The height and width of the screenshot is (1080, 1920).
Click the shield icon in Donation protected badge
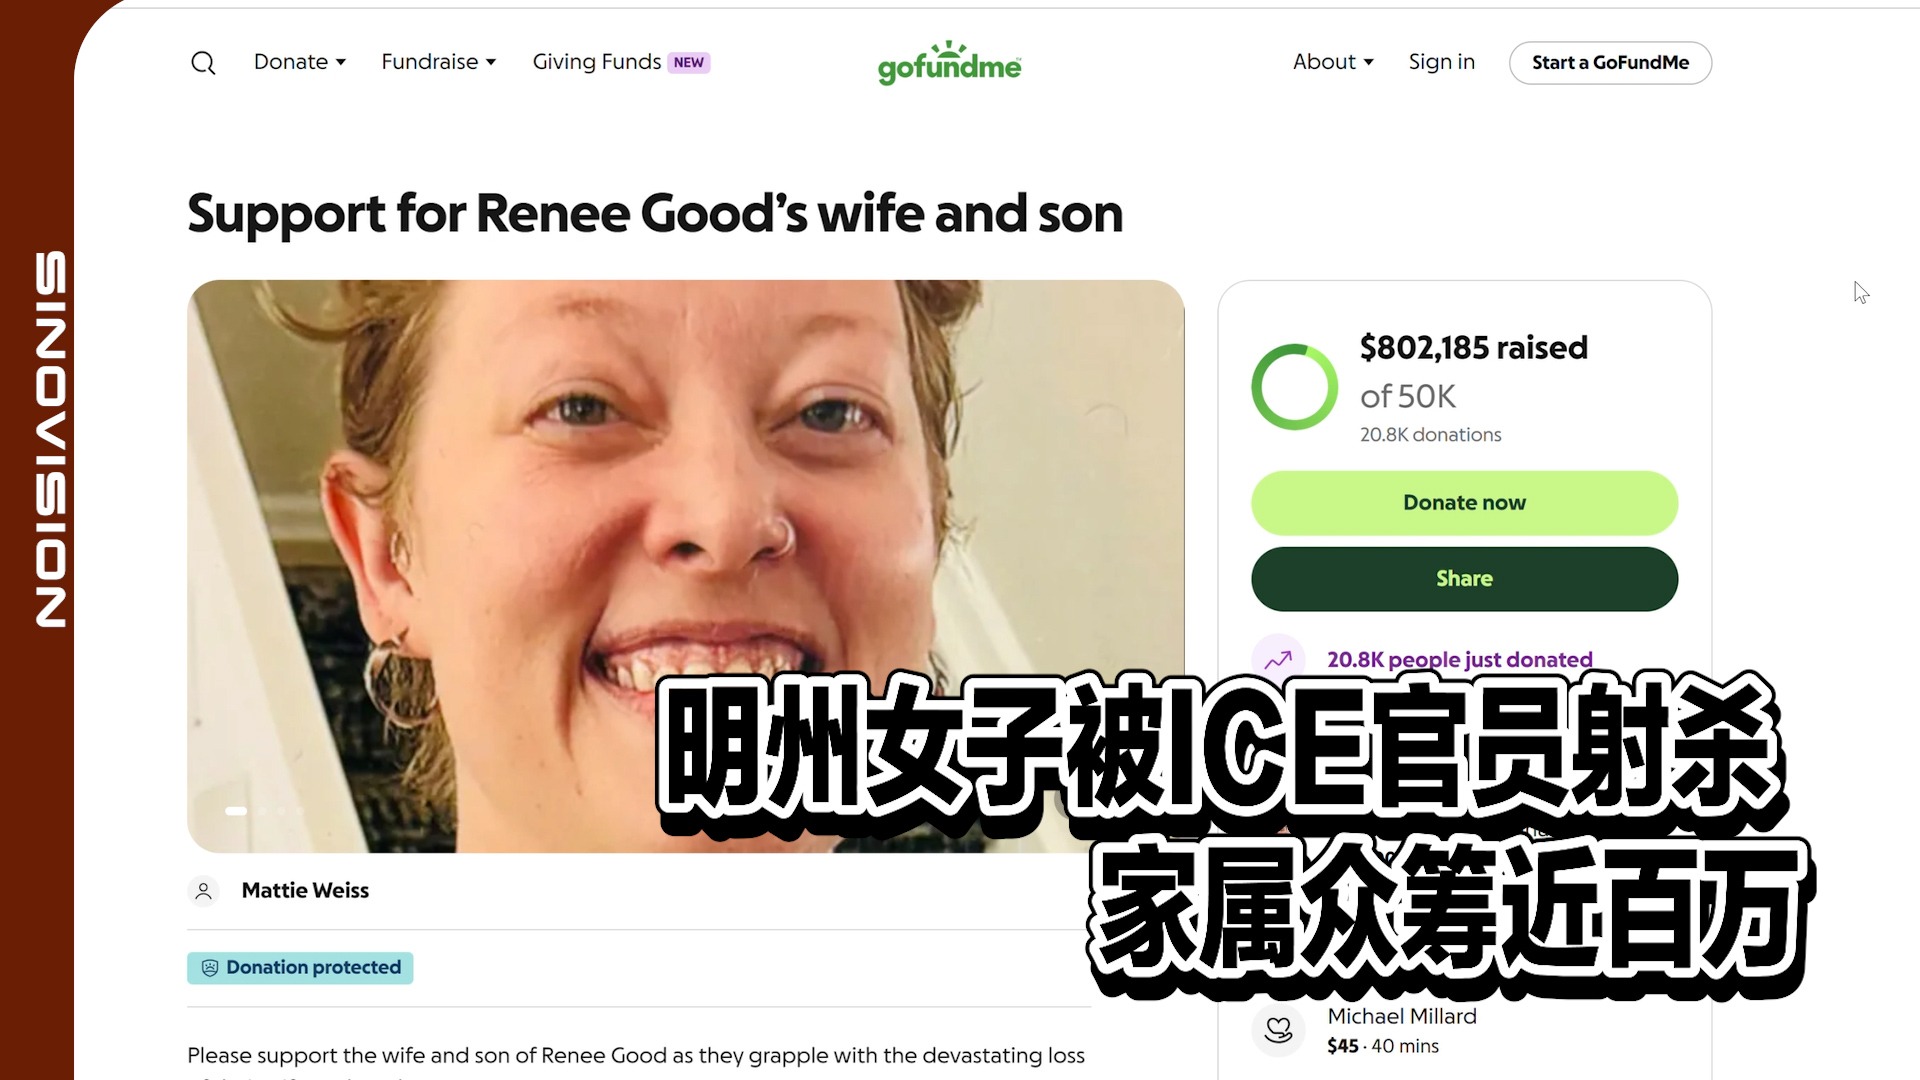coord(210,968)
